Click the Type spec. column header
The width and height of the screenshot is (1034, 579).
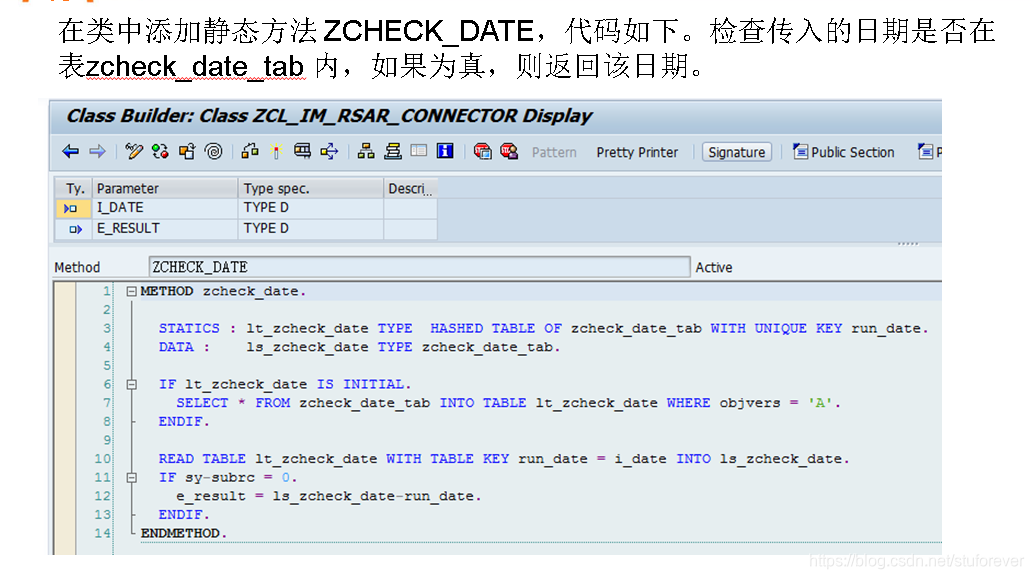pos(311,189)
